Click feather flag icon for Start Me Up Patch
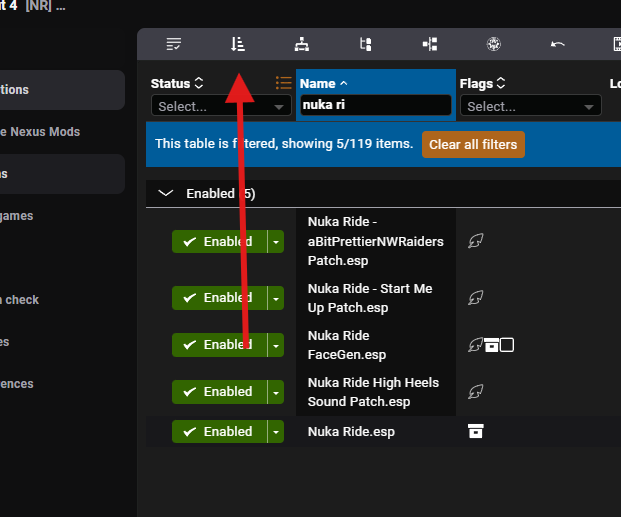 coord(475,298)
